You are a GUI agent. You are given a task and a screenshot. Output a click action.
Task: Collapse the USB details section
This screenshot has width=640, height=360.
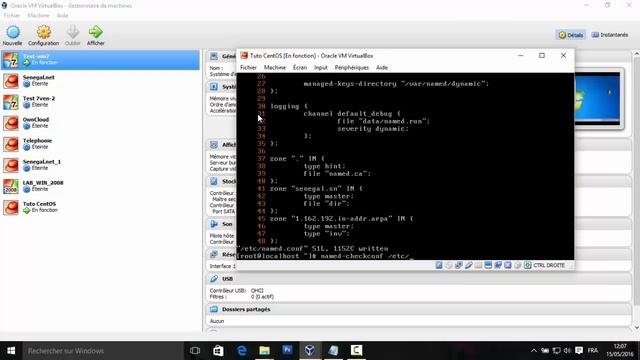(x=227, y=279)
